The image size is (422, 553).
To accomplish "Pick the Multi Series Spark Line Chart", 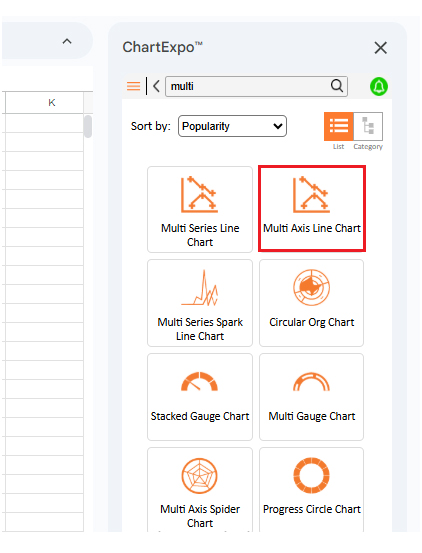I will (x=200, y=303).
